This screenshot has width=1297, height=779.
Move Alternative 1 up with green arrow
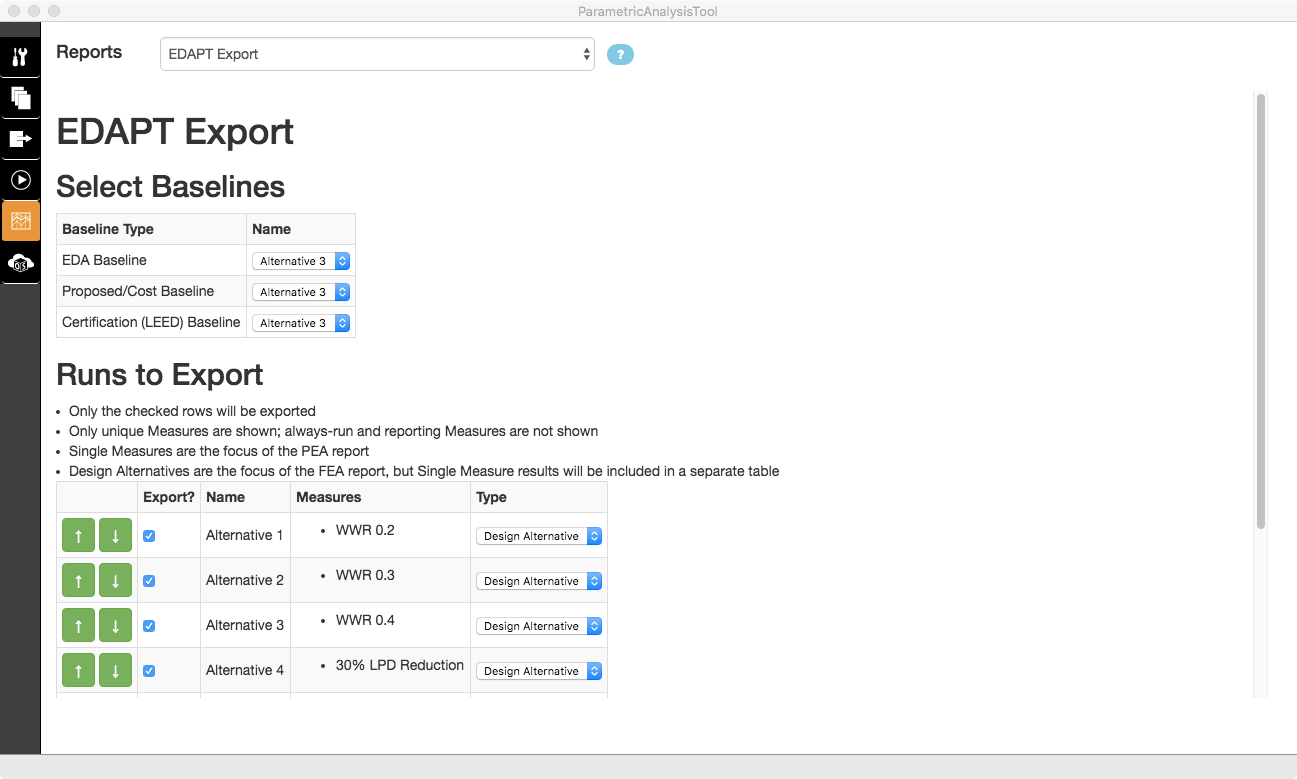pyautogui.click(x=78, y=535)
